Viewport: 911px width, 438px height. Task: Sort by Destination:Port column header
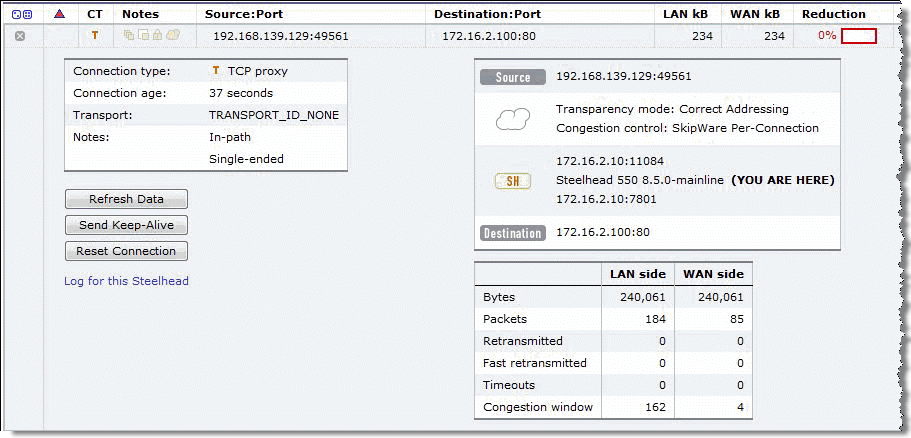(488, 14)
